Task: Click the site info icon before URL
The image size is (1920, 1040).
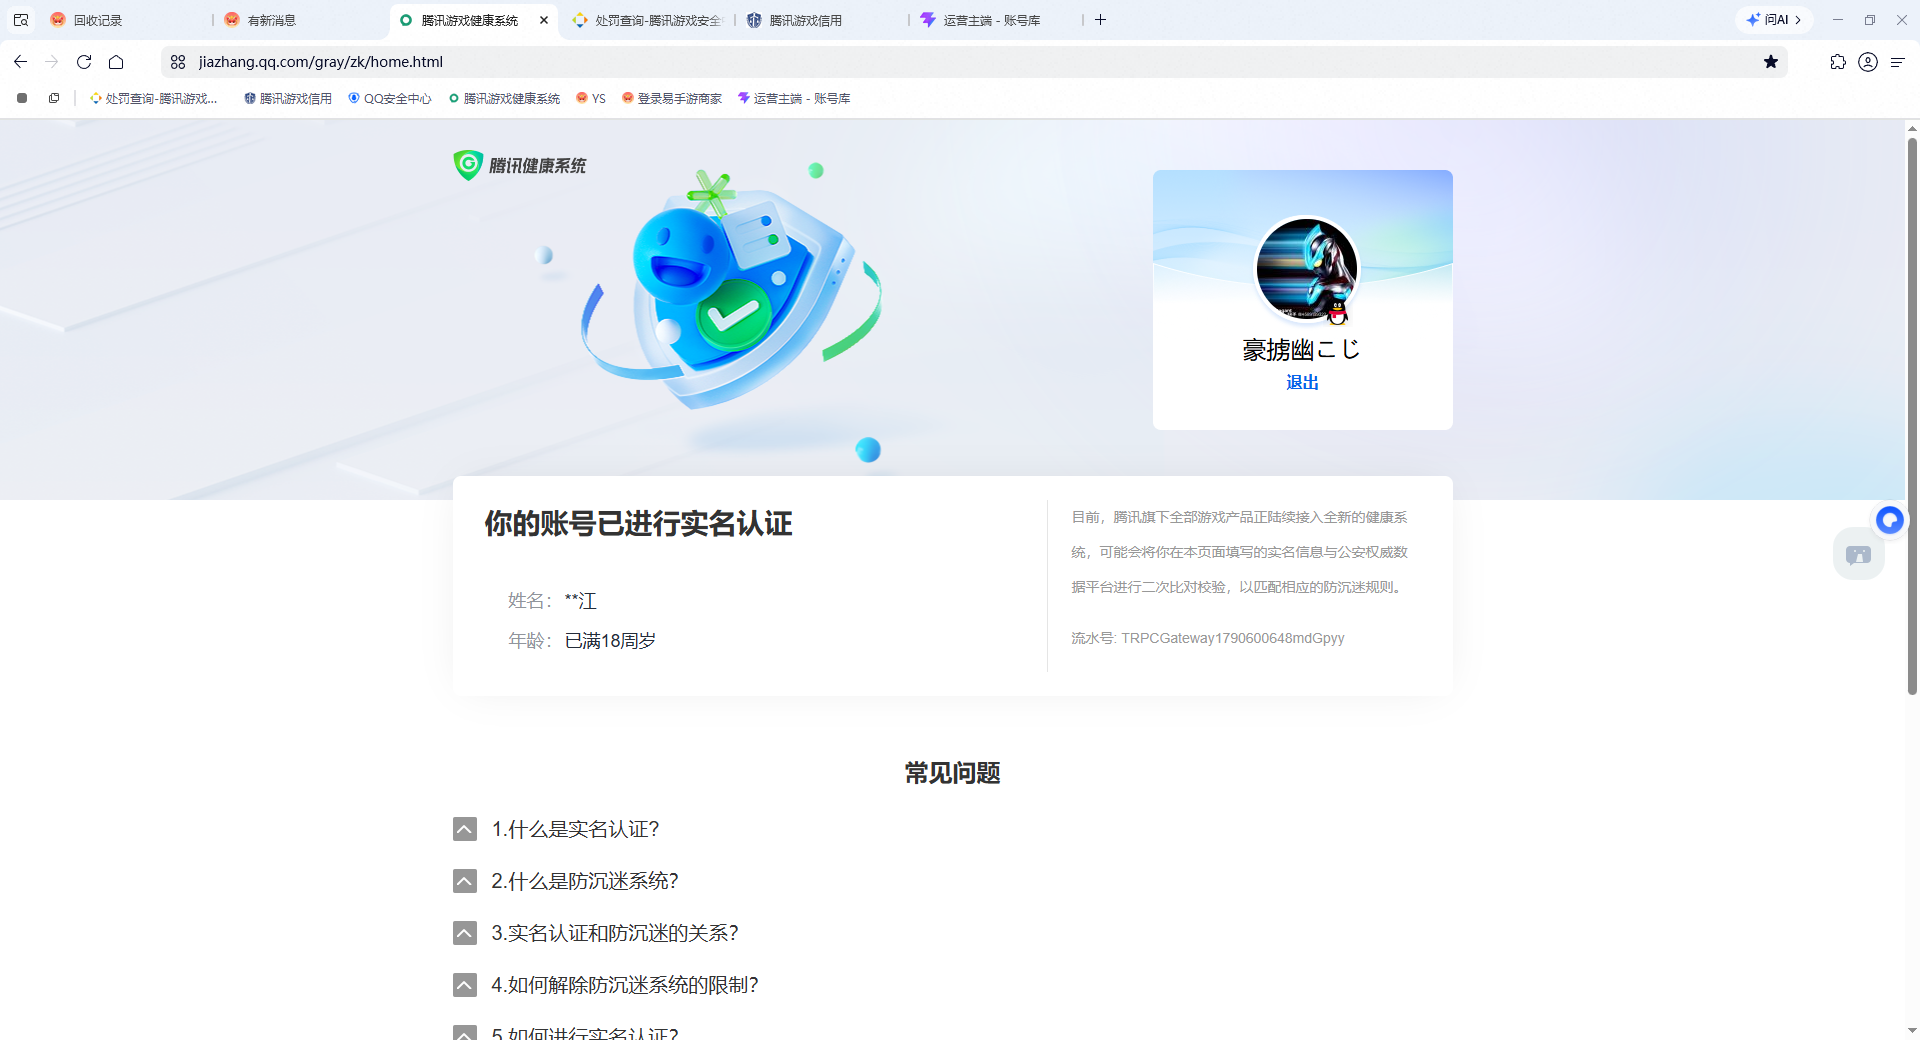Action: pos(178,62)
